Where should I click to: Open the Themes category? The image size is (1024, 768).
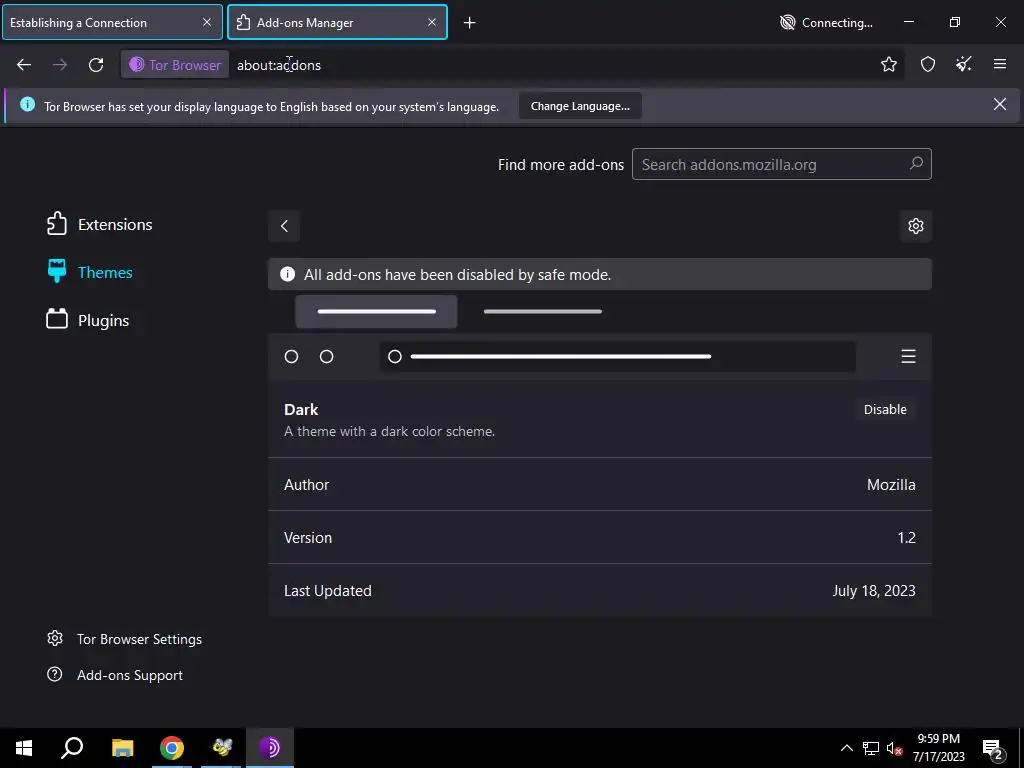tap(90, 272)
